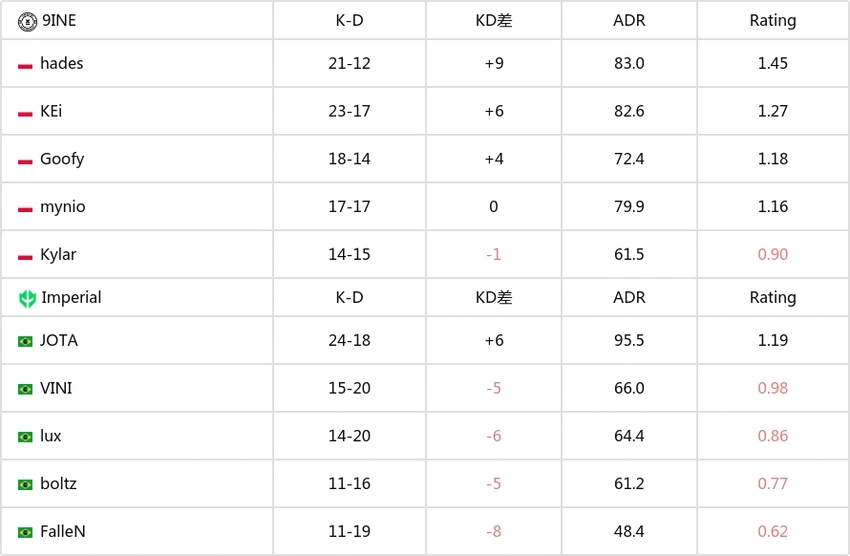The width and height of the screenshot is (850, 556).
Task: Click JOTA's 1.19 rating value
Action: [773, 340]
